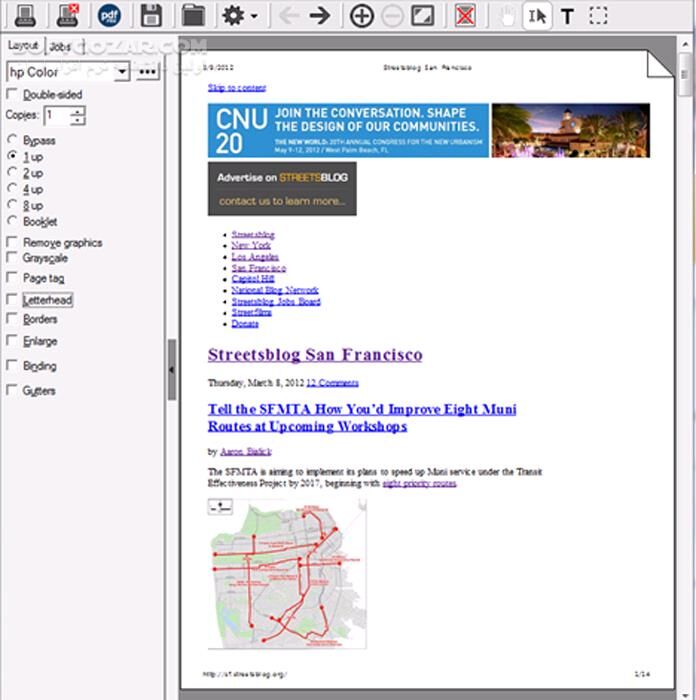
Task: Select the arrow pointer selection tool
Action: (x=537, y=15)
